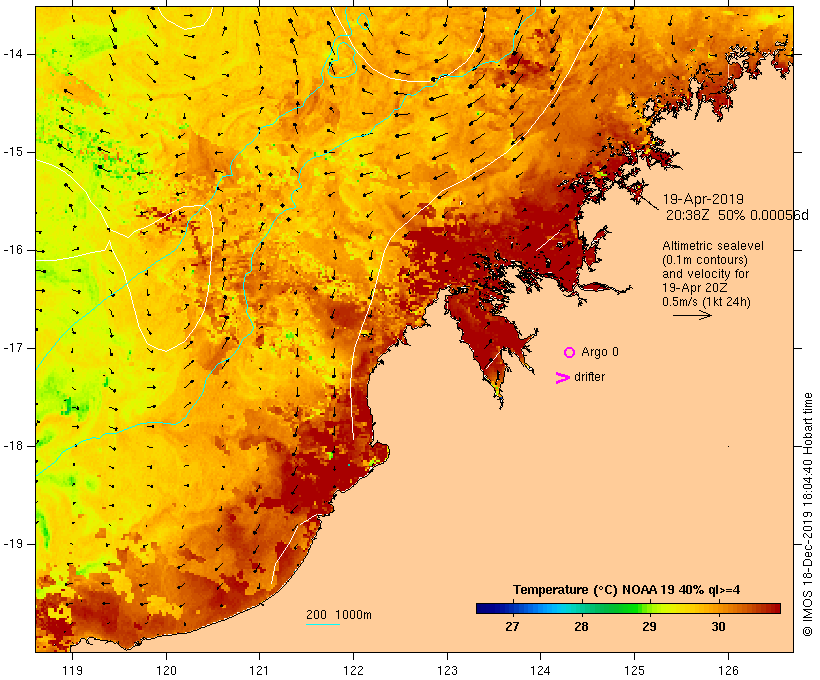The width and height of the screenshot is (820, 680).
Task: Click the IMOS copyright timestamp text
Action: 807,515
